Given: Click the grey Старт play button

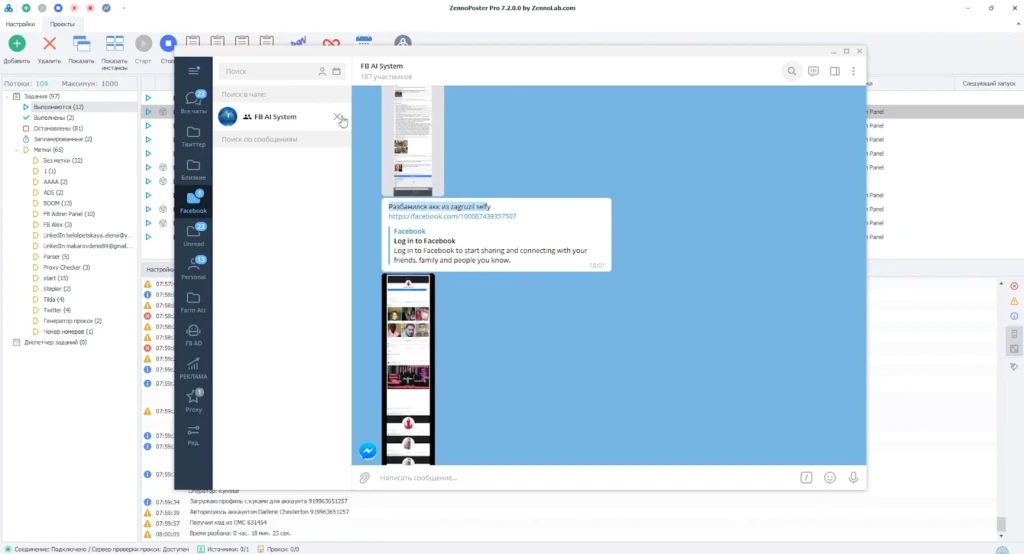Looking at the screenshot, I should pos(143,44).
